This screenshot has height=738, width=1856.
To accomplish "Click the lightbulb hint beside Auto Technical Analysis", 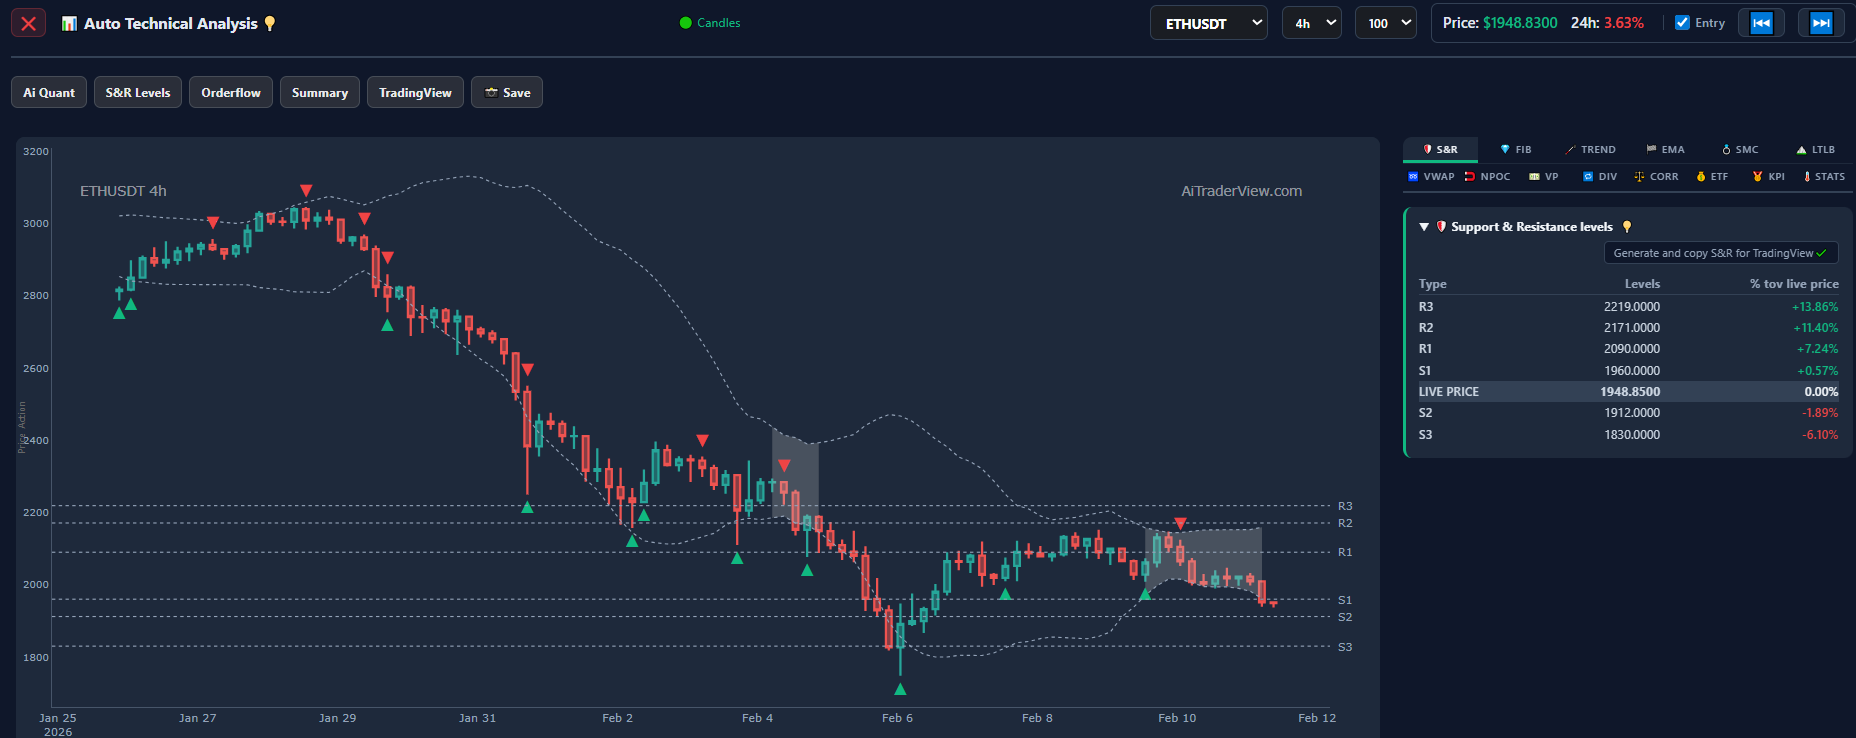I will (x=269, y=23).
